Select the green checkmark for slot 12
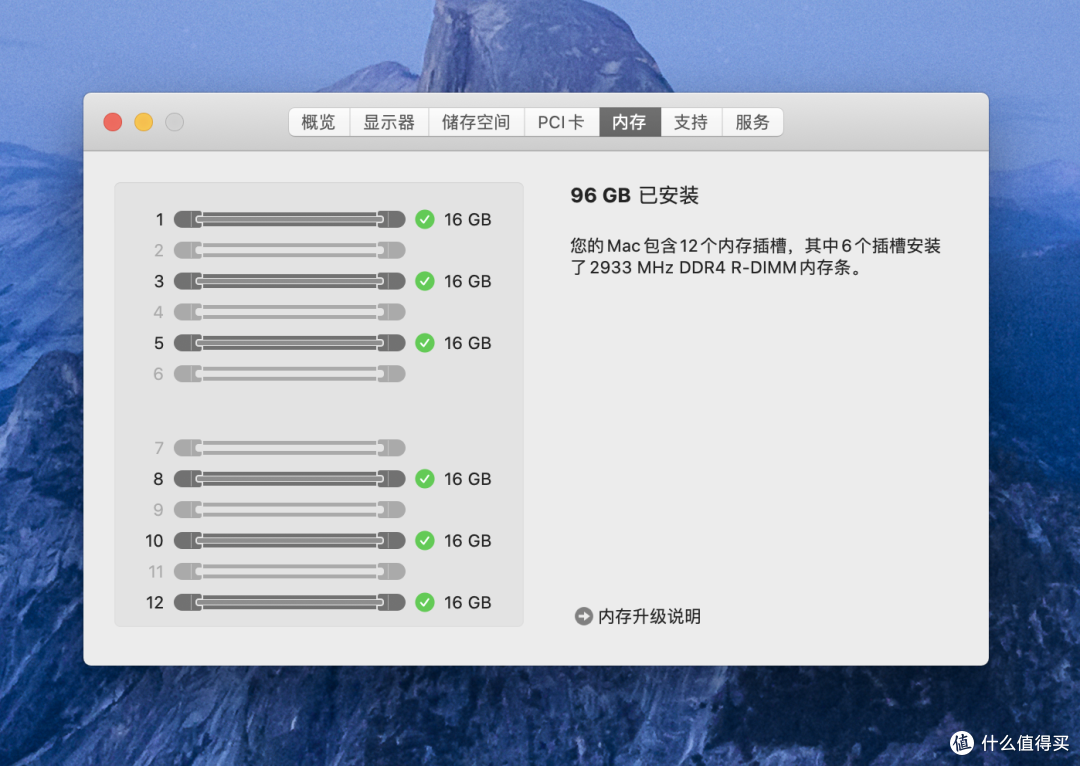This screenshot has height=766, width=1080. pos(424,602)
